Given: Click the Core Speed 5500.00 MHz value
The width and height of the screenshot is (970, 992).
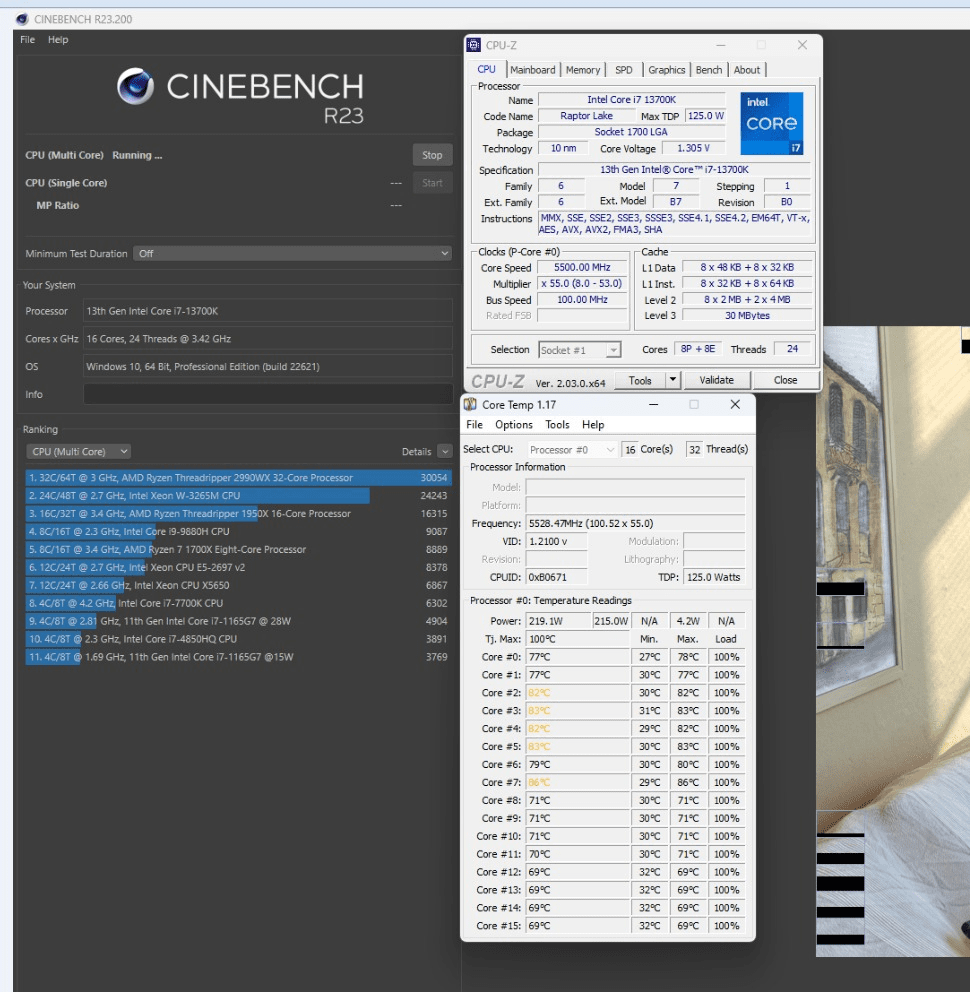Looking at the screenshot, I should pos(582,268).
